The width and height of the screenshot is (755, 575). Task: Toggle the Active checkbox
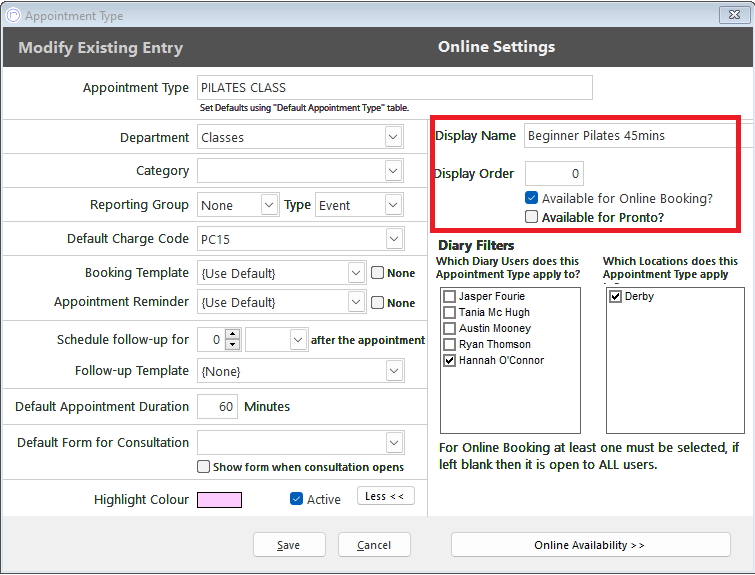coord(297,499)
